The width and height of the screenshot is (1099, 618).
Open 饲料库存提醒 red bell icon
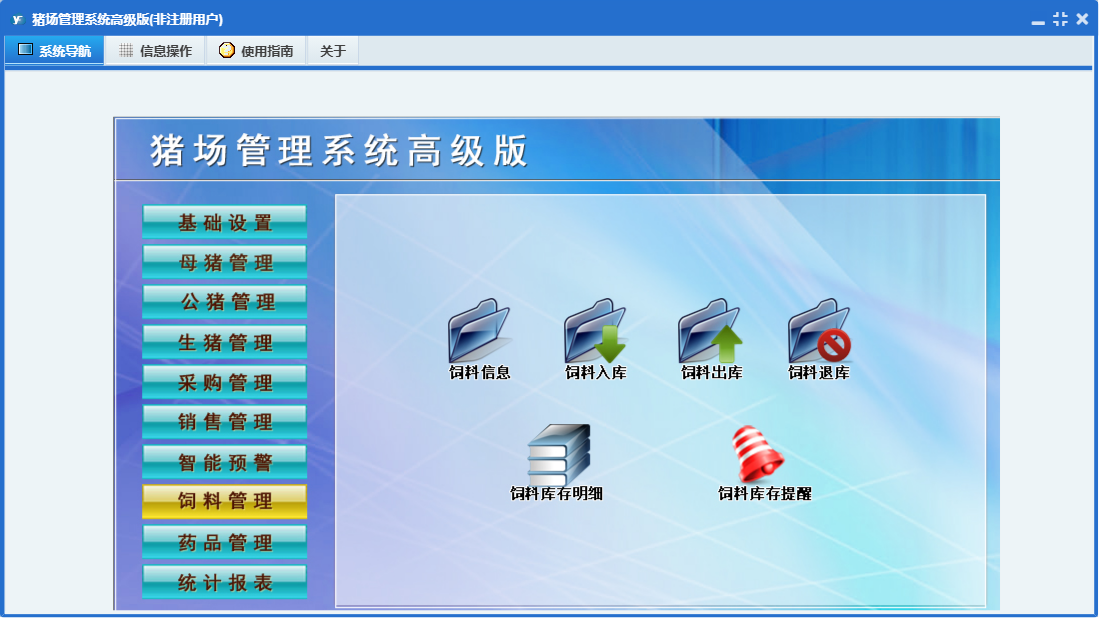(x=758, y=454)
